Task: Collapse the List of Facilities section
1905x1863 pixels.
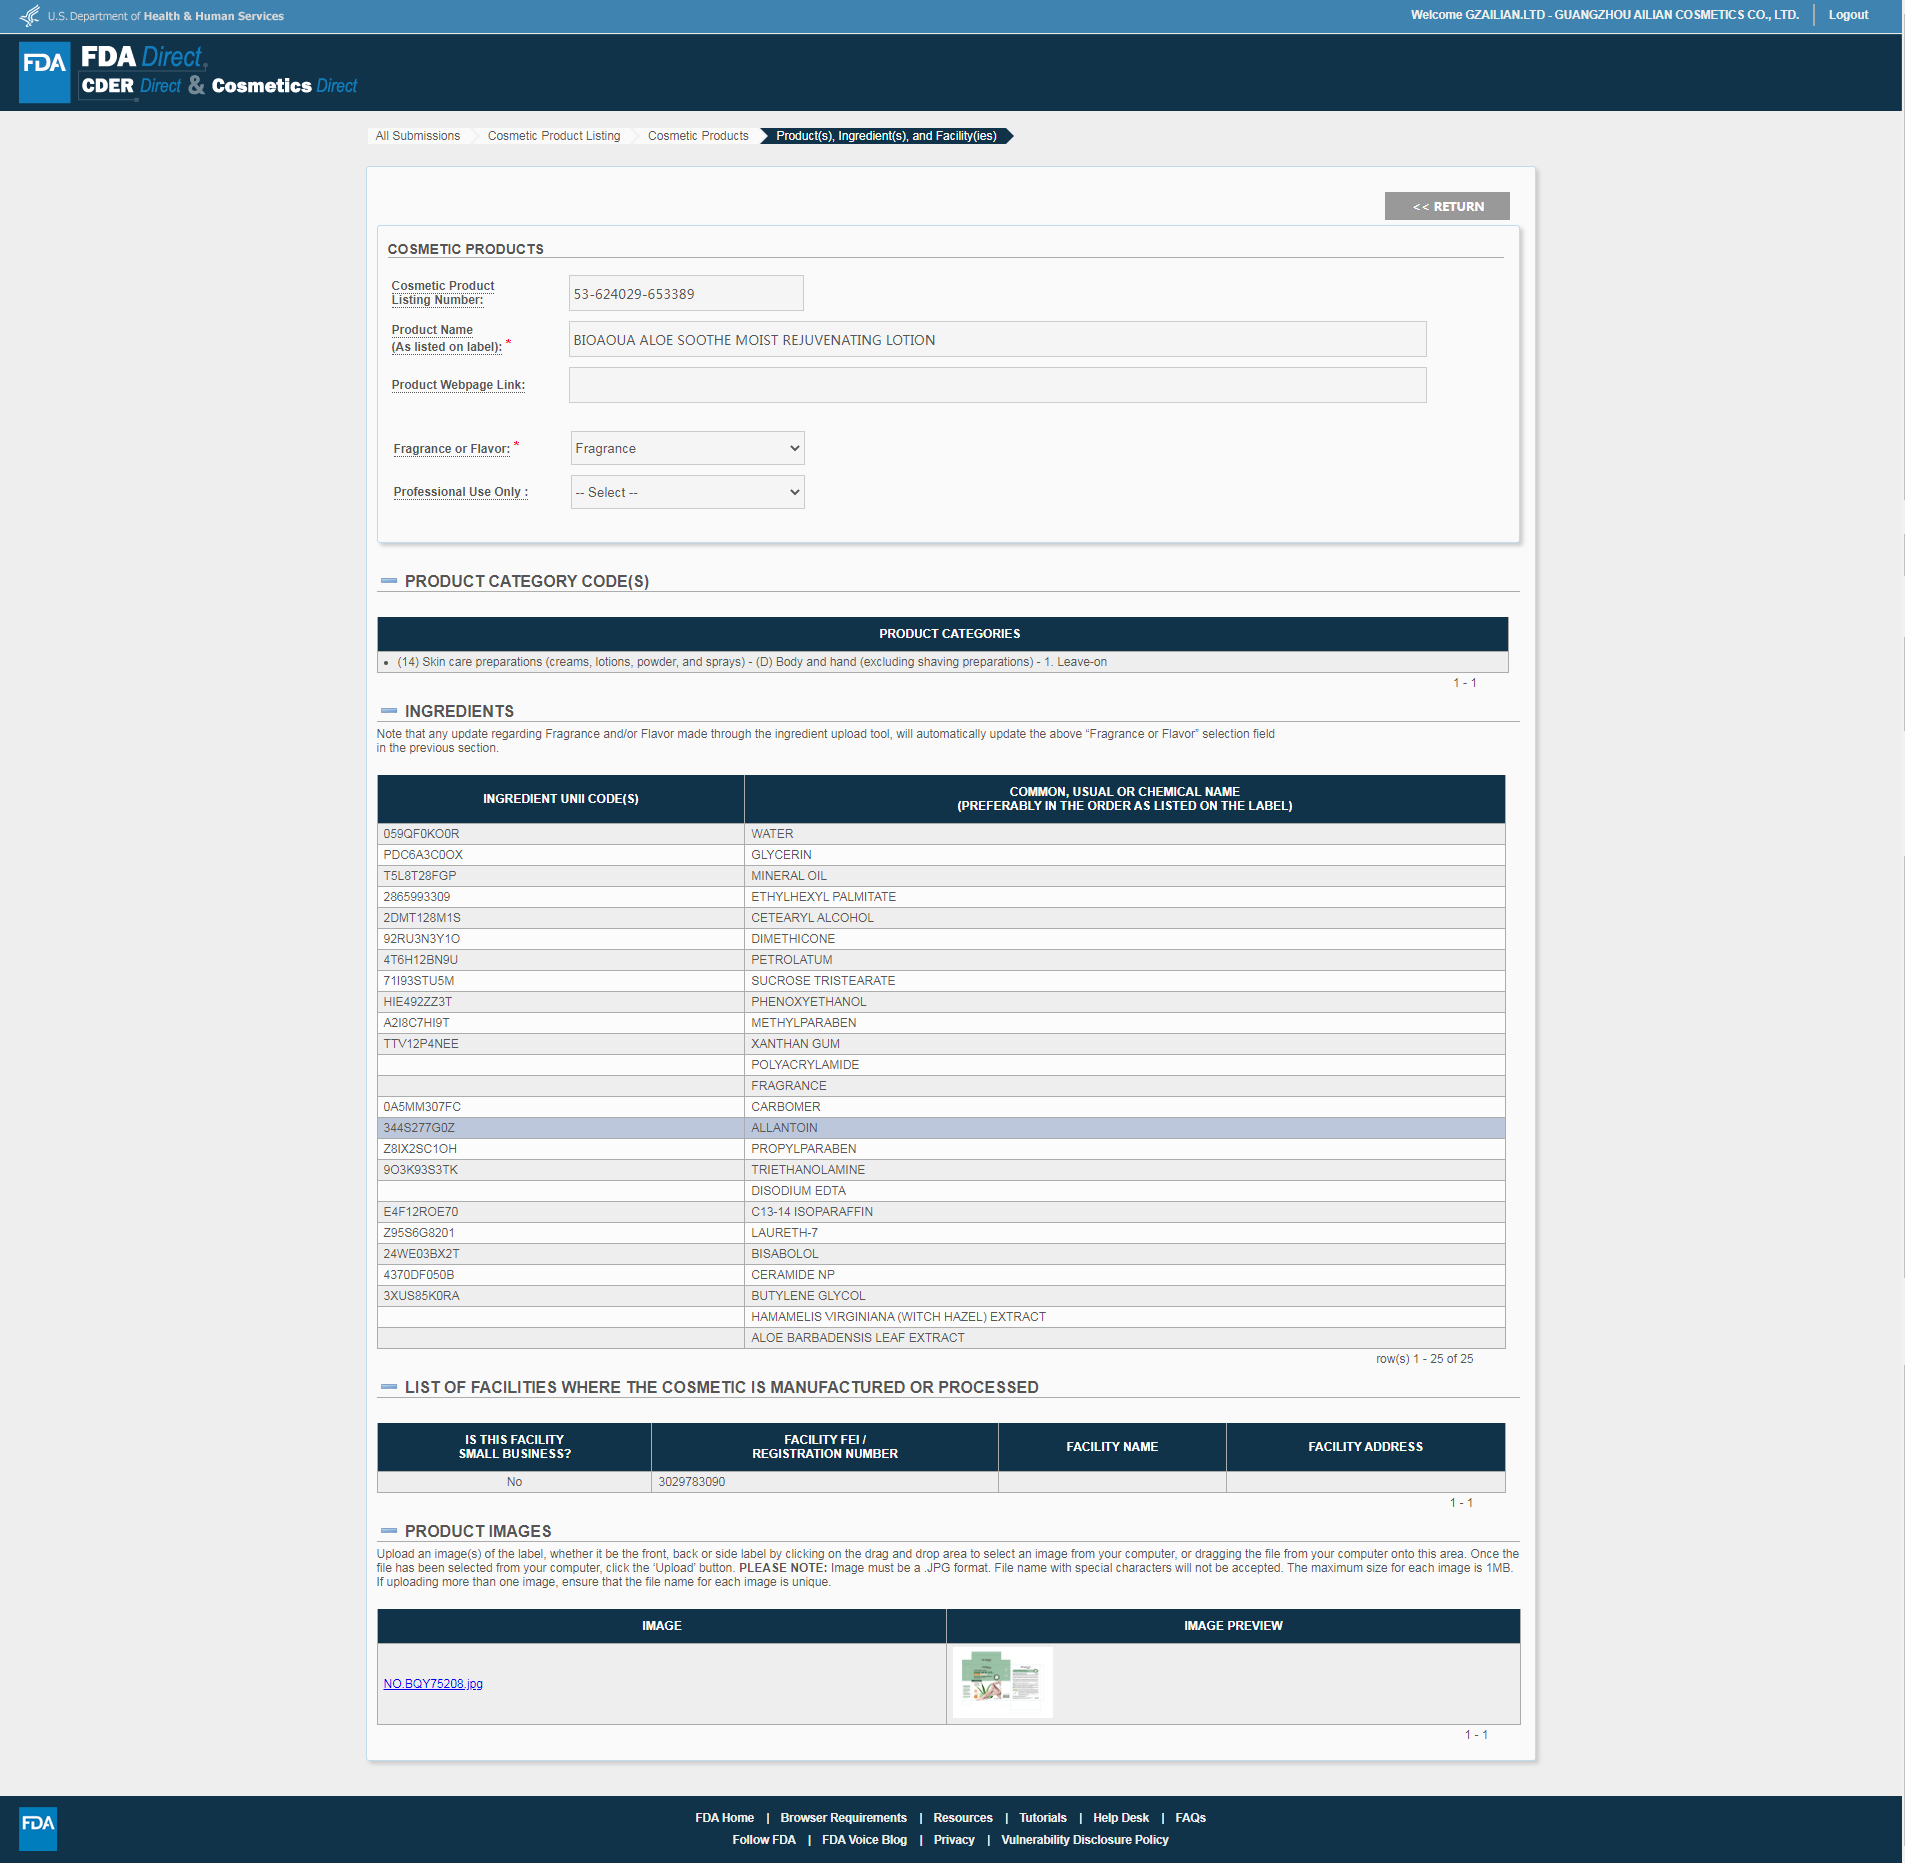Action: [389, 1387]
